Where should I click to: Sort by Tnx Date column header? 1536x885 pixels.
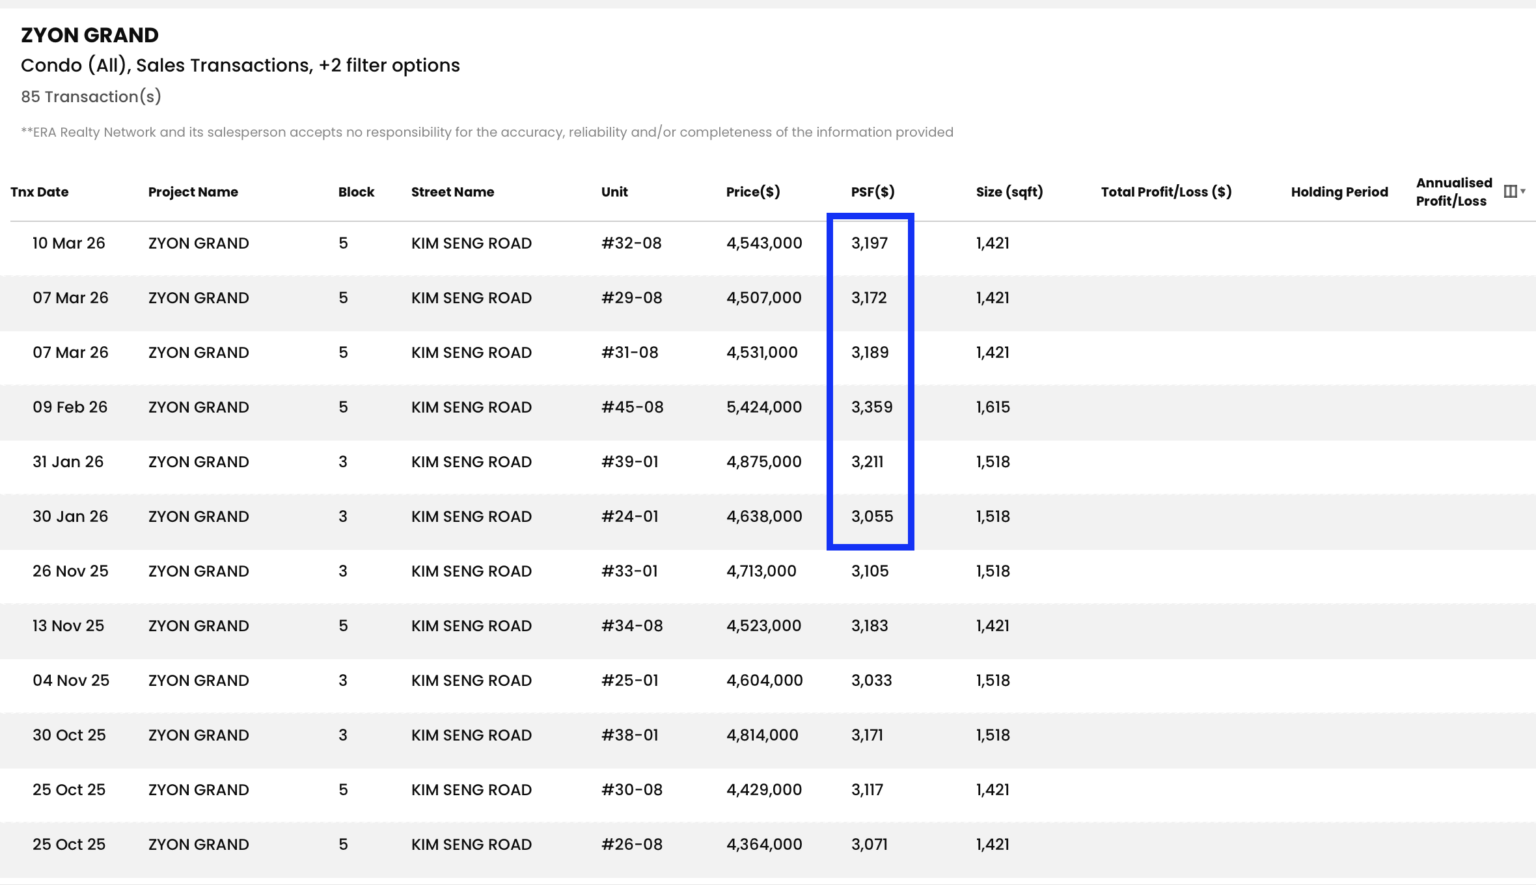40,192
